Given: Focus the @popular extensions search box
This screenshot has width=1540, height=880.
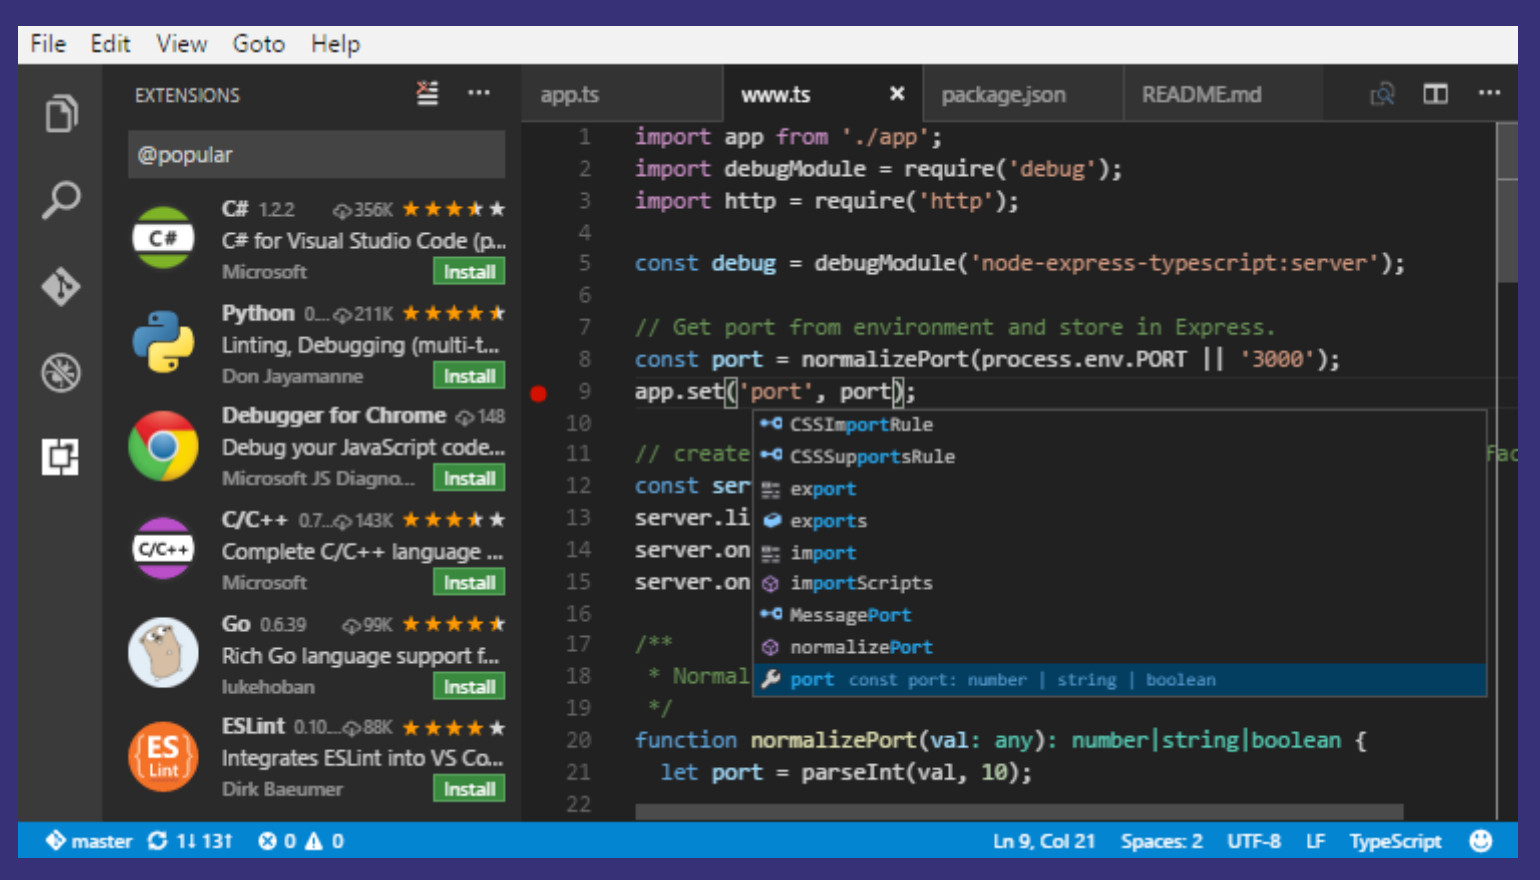Looking at the screenshot, I should pos(316,155).
